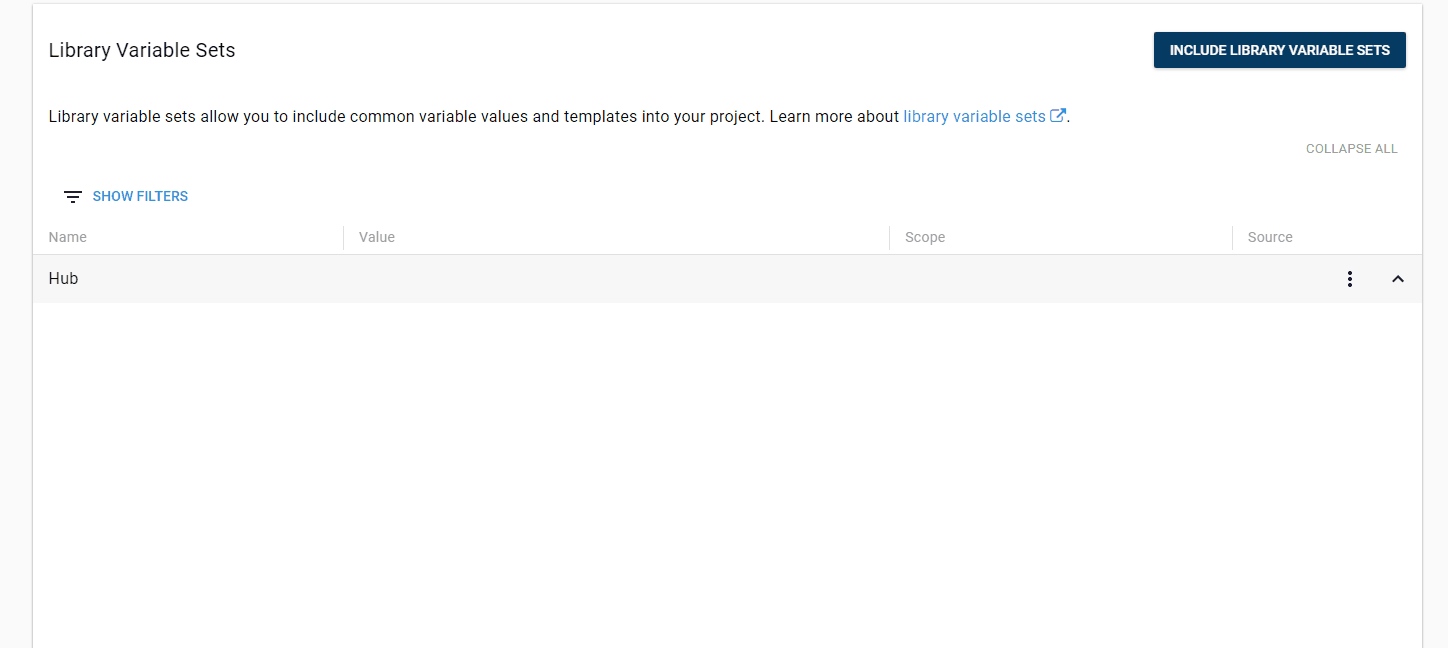Click the filter icon next to SHOW FILTERS
This screenshot has height=648, width=1448.
[72, 196]
